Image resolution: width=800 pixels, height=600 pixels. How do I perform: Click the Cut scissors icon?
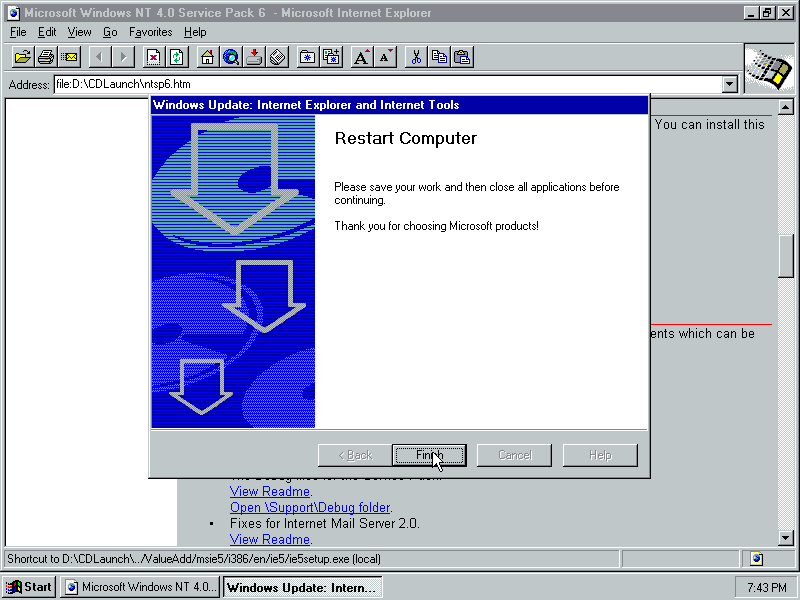[x=416, y=57]
